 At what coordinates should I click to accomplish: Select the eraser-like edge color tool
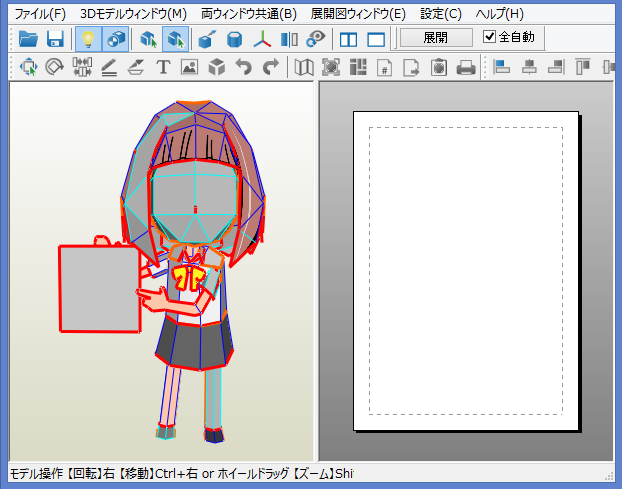tap(136, 67)
